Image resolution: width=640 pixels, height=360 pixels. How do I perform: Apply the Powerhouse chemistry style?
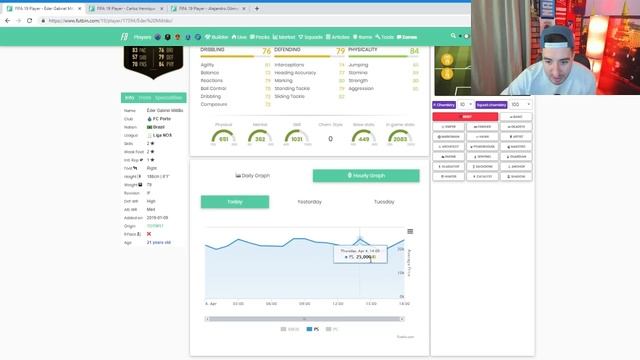pyautogui.click(x=482, y=147)
